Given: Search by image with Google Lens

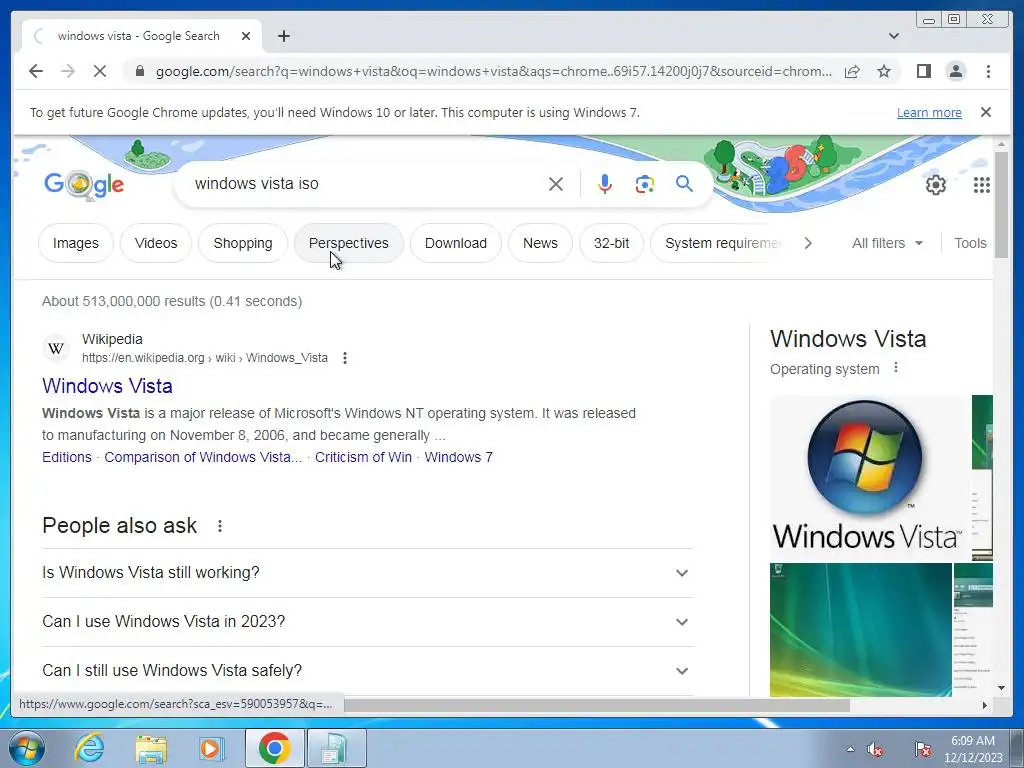Looking at the screenshot, I should [645, 184].
